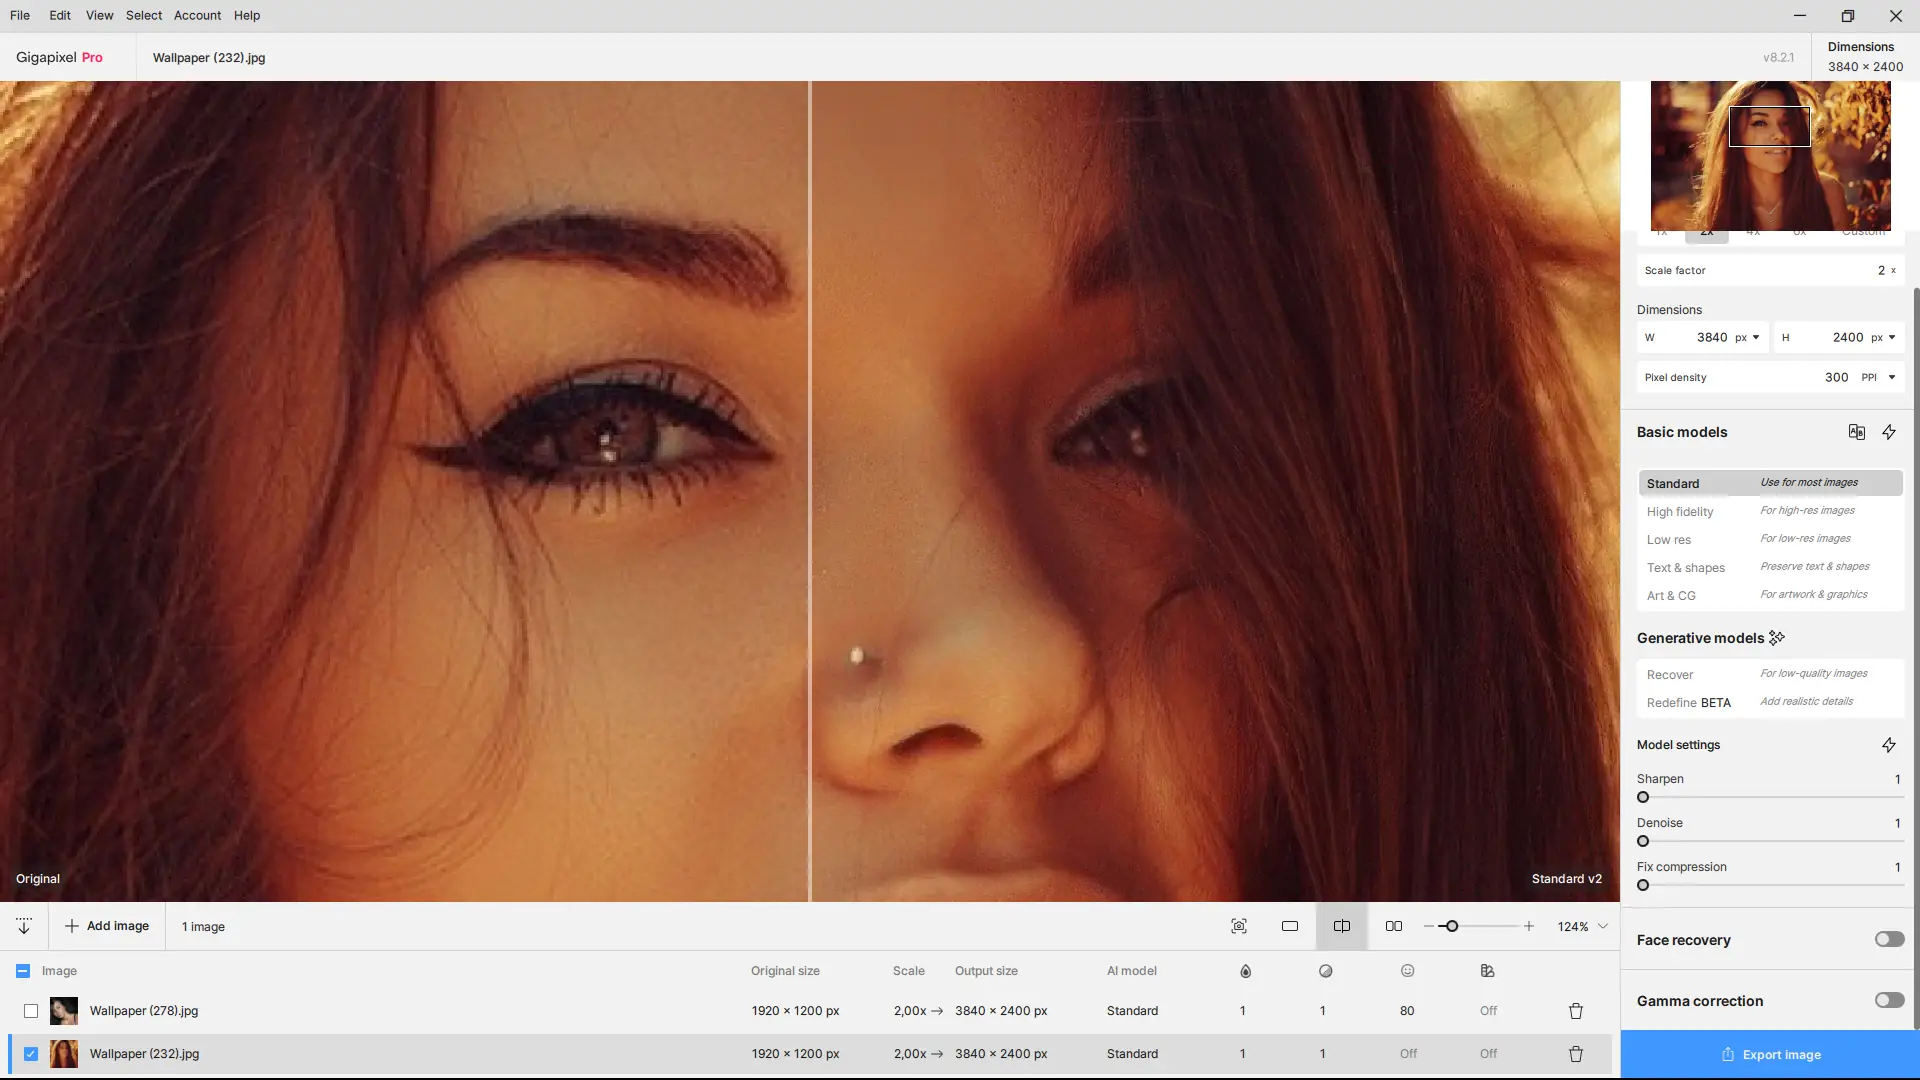Turn on Gamma correction switch
1920x1080 pixels.
1888,1000
